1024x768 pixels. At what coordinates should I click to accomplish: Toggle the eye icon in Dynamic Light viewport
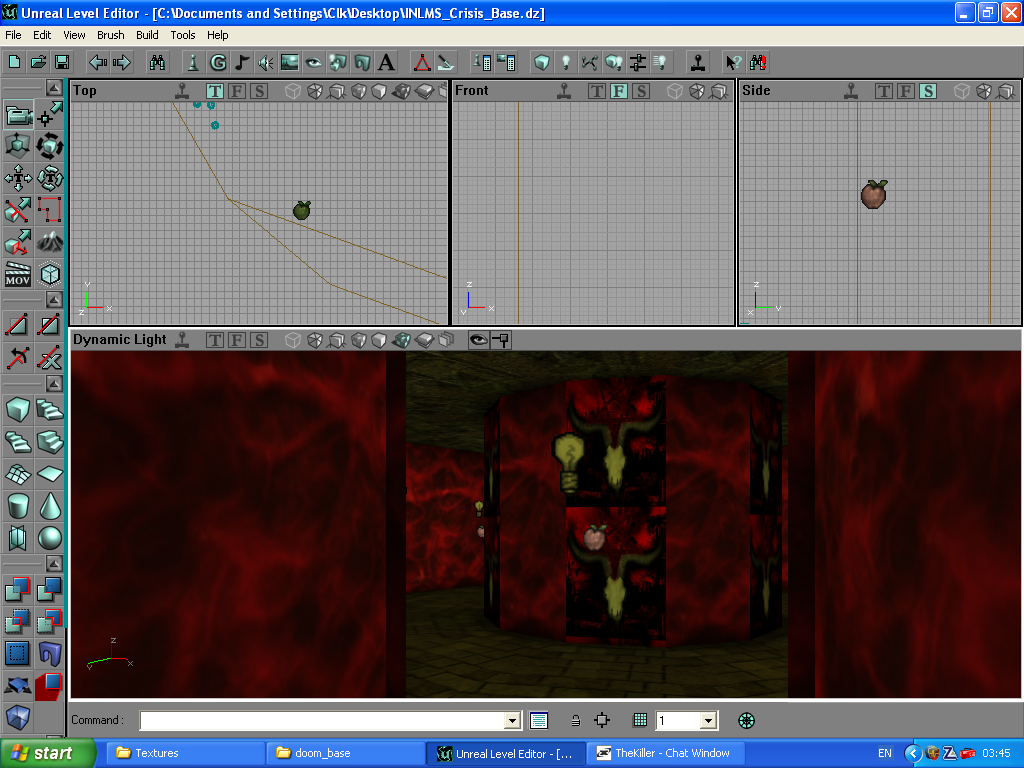478,340
